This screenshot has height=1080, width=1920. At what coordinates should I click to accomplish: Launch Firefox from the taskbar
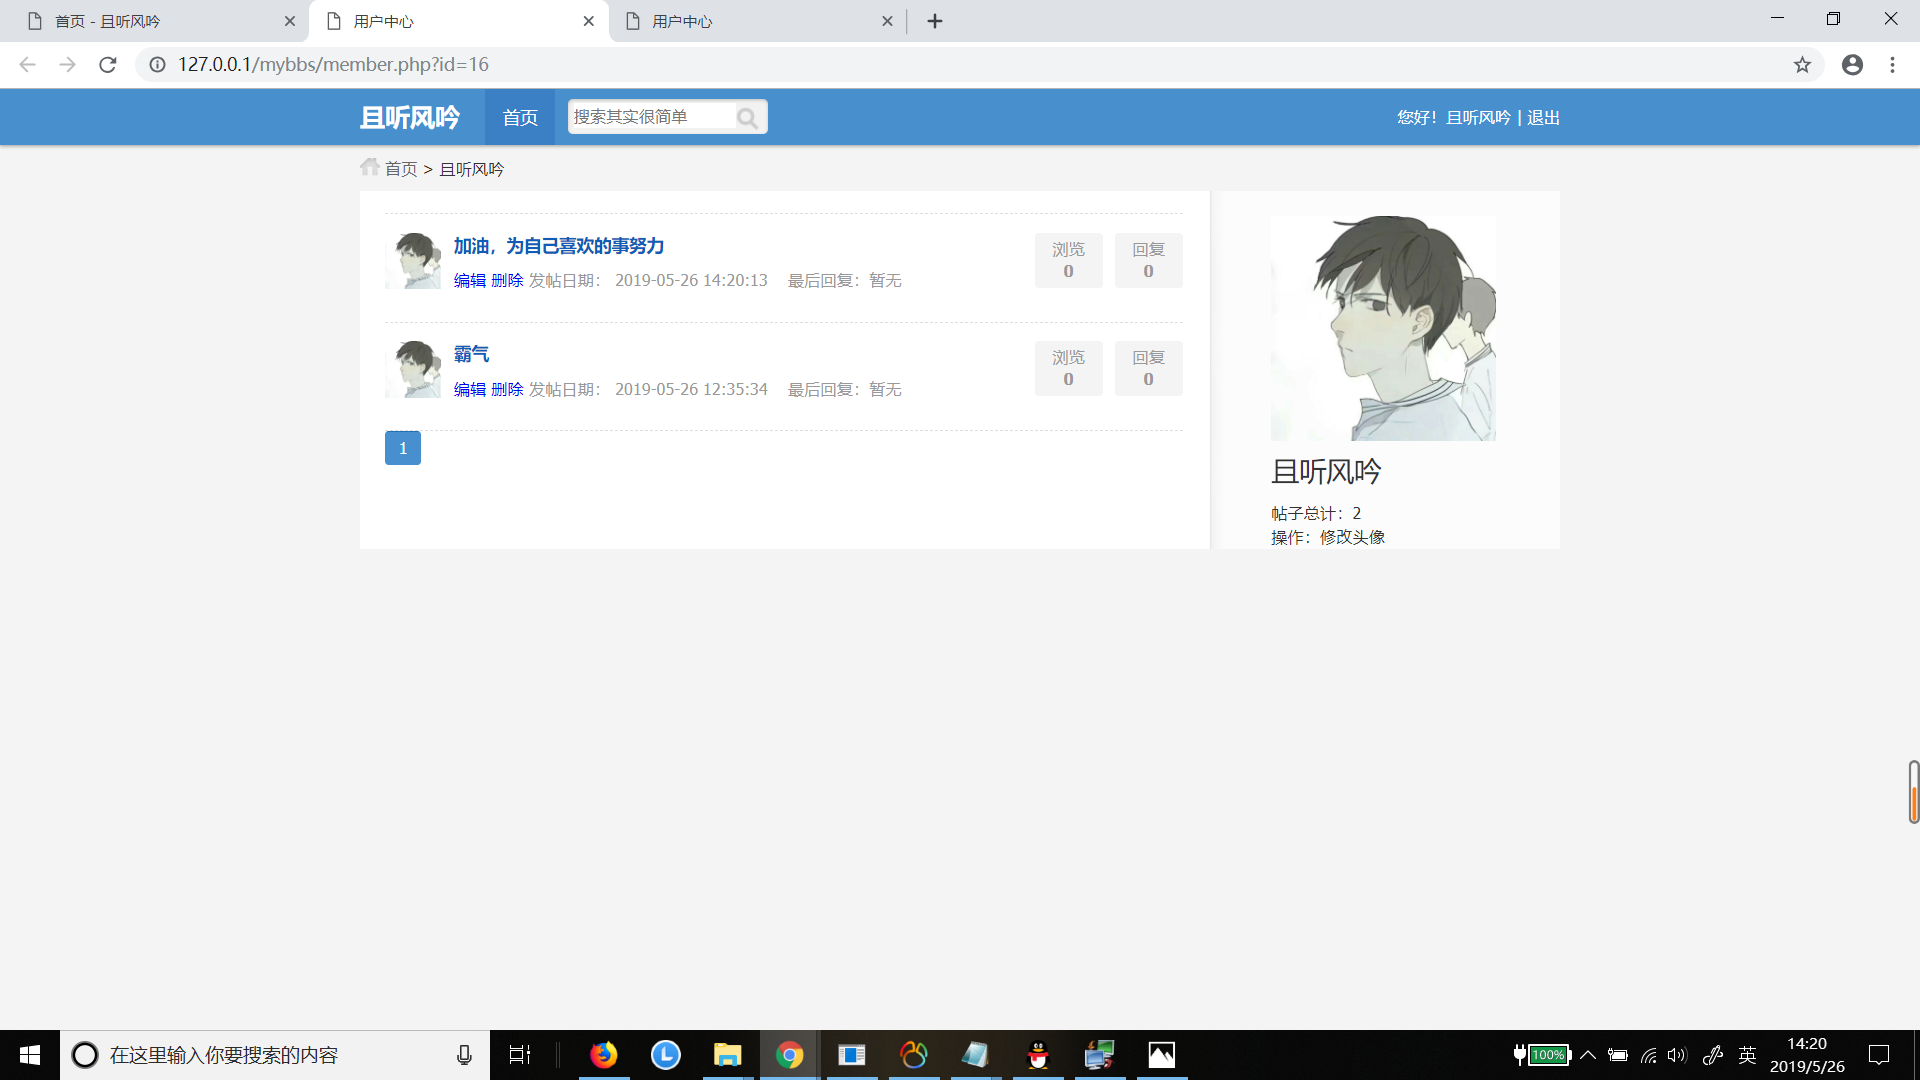[x=604, y=1054]
